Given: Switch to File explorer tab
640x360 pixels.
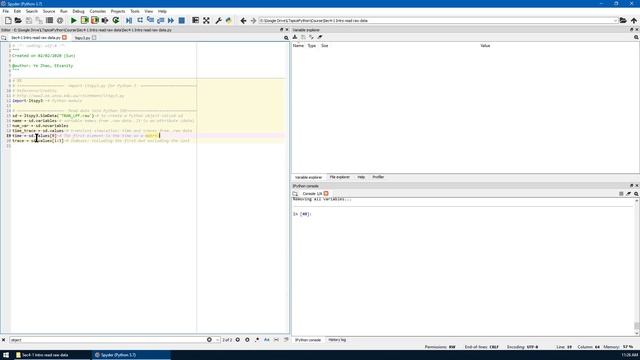Looking at the screenshot, I should click(x=340, y=177).
